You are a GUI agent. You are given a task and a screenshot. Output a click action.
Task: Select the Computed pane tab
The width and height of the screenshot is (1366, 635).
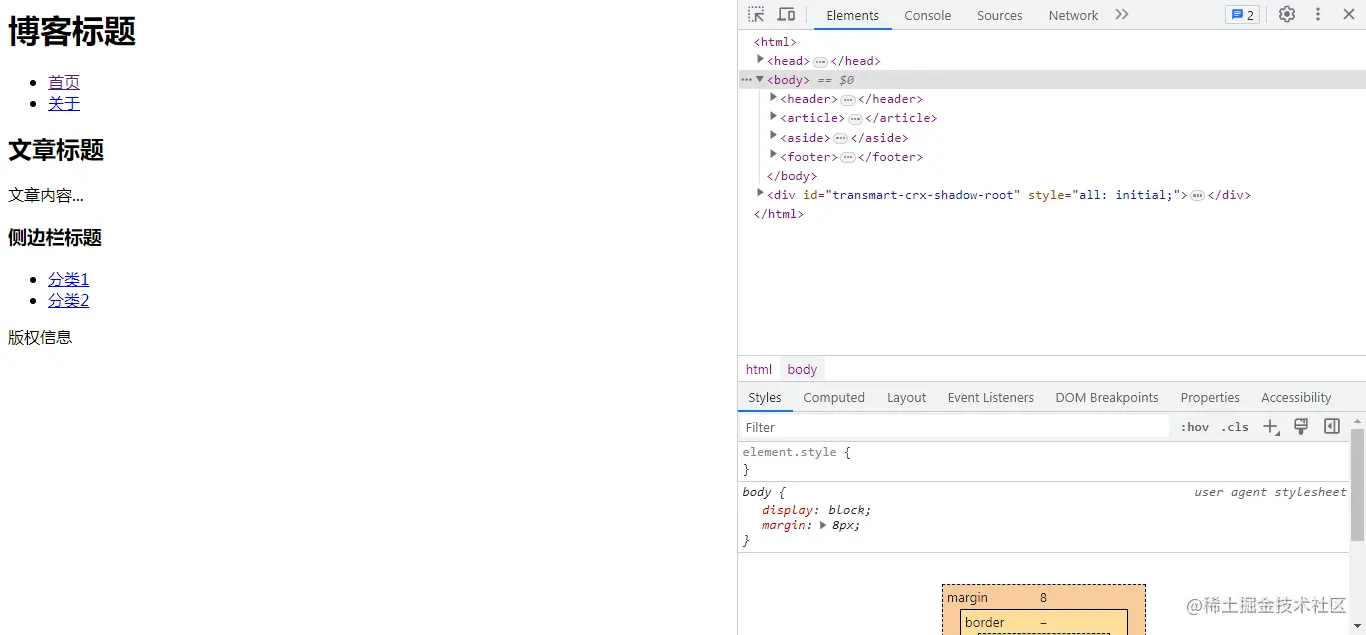(x=834, y=397)
